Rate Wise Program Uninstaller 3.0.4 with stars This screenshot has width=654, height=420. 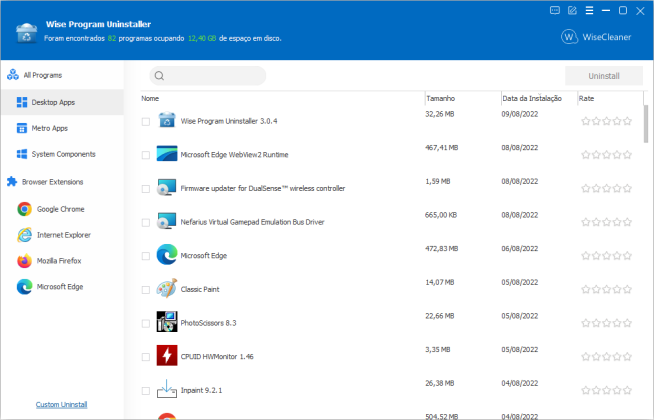pyautogui.click(x=606, y=121)
